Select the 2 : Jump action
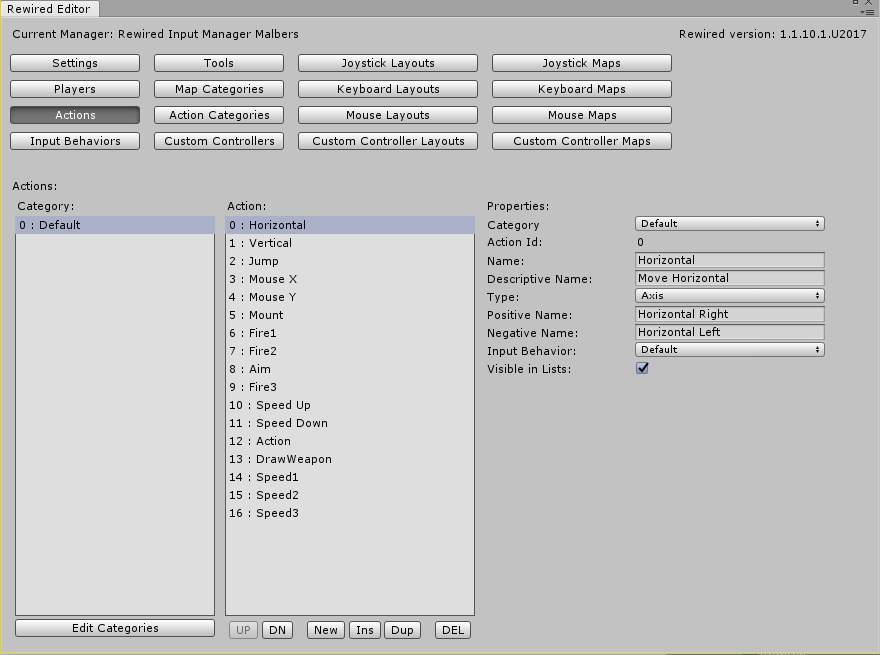This screenshot has width=880, height=655. pos(350,261)
